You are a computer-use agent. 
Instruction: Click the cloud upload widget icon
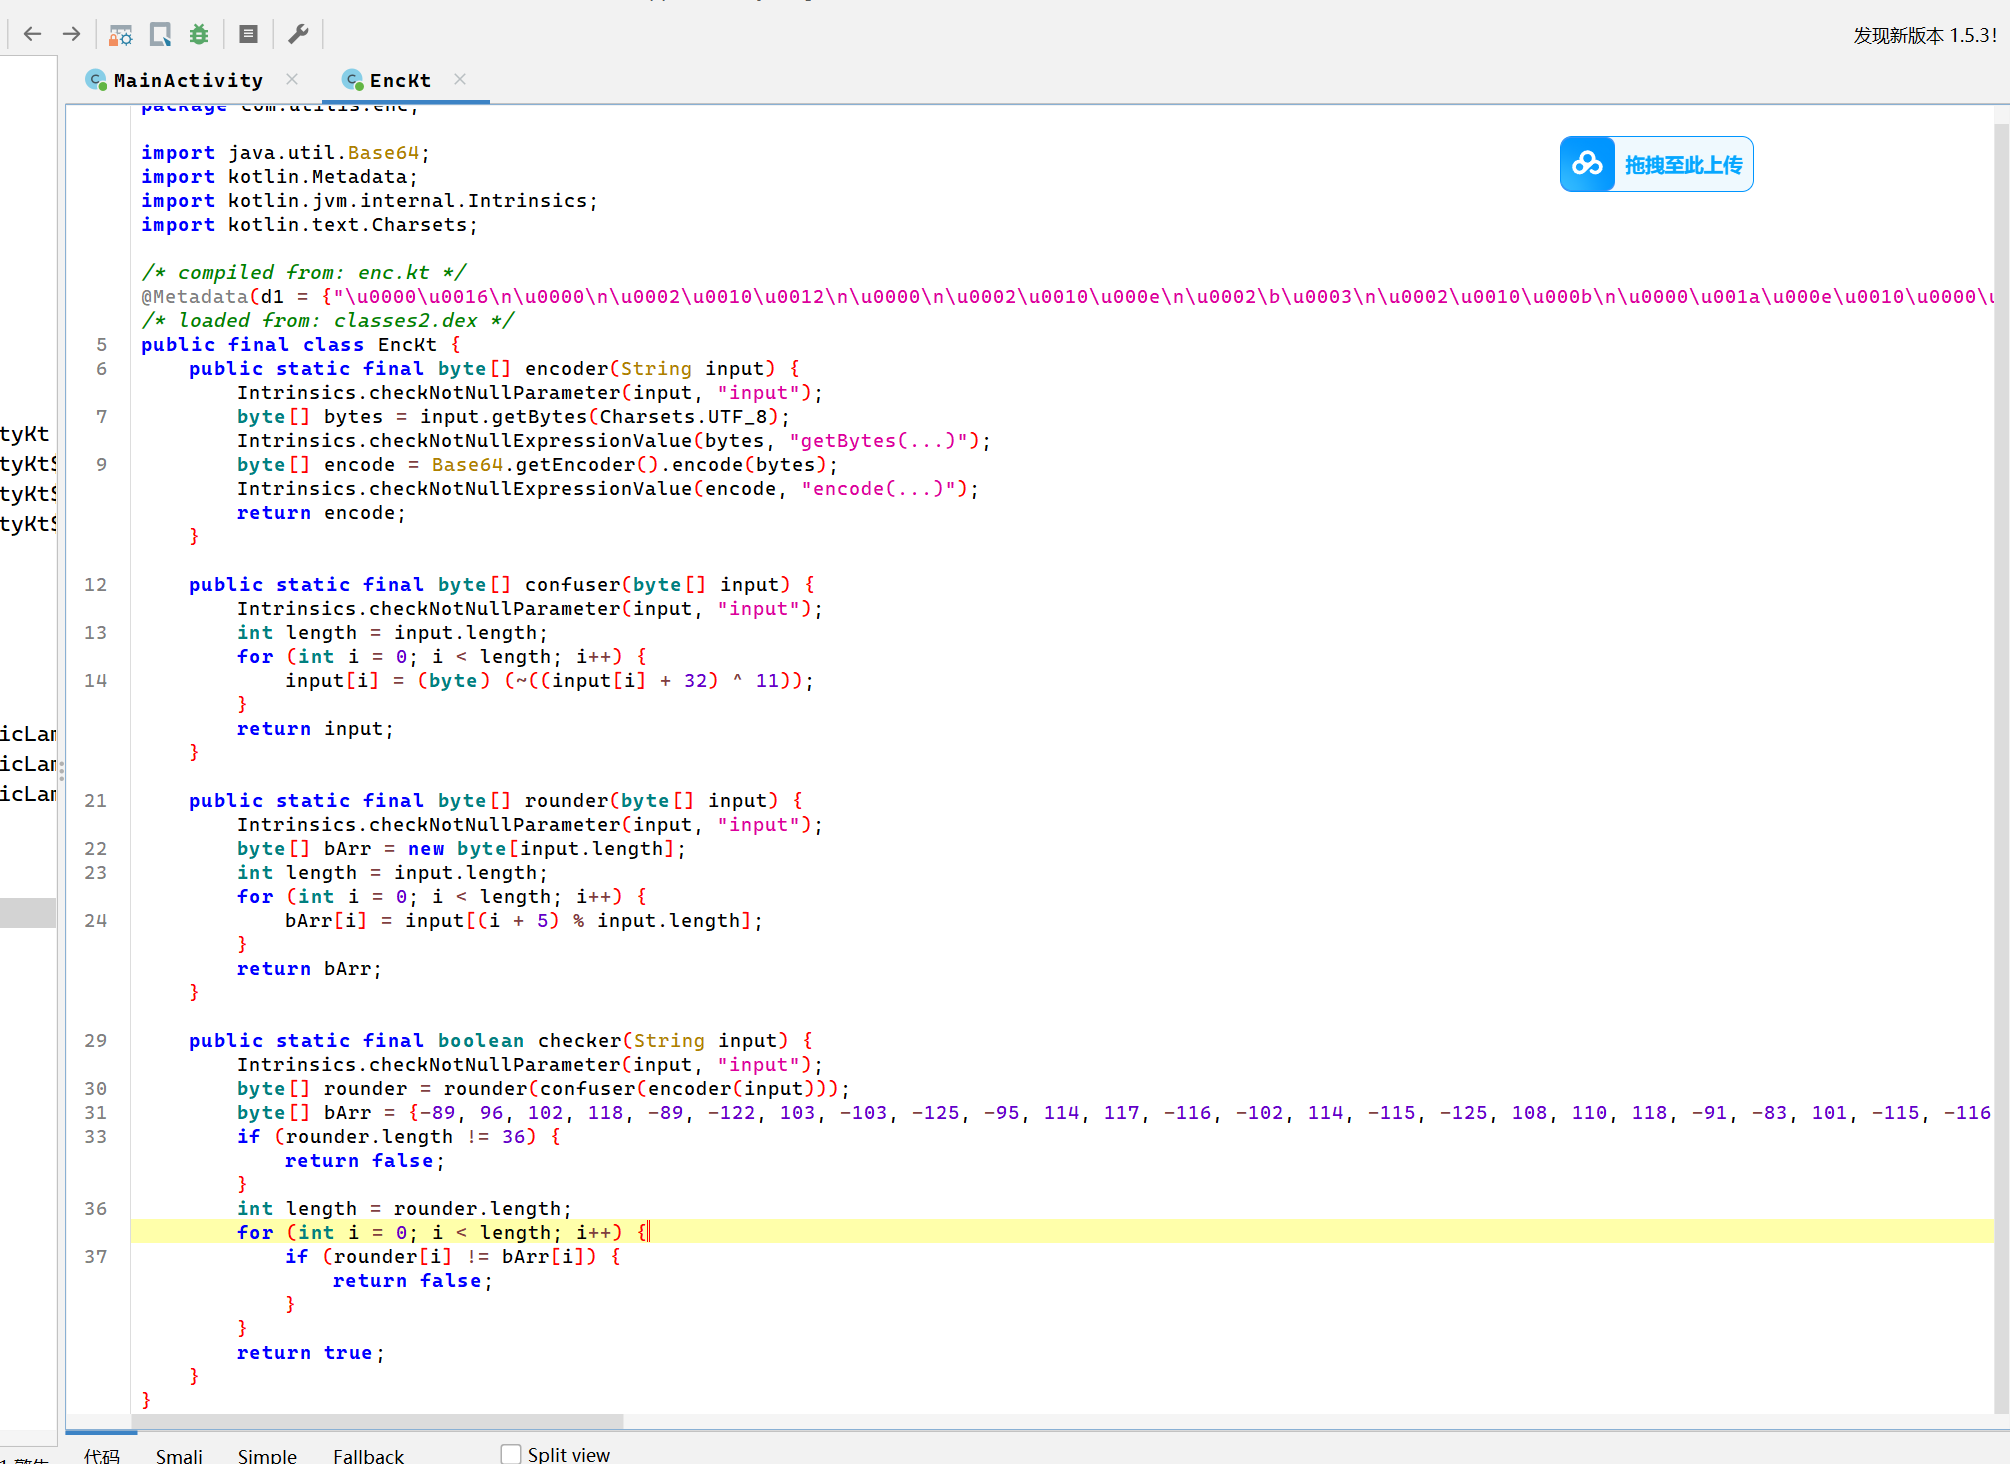(x=1587, y=164)
